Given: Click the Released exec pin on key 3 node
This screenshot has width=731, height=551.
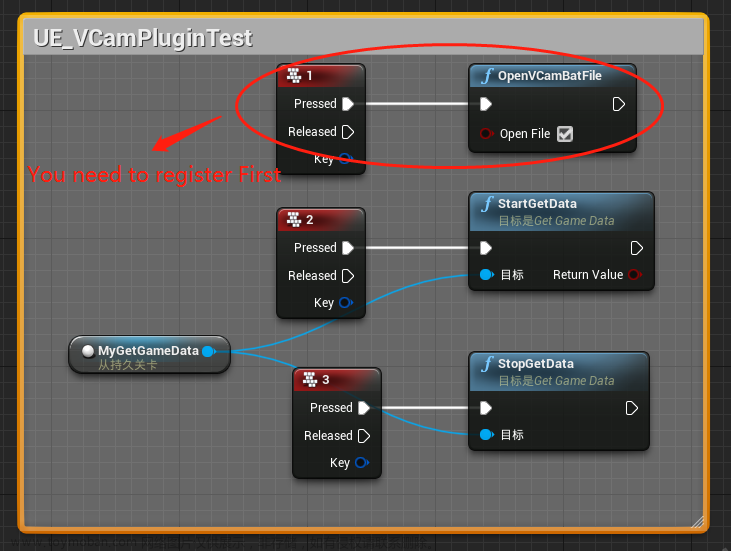Looking at the screenshot, I should (364, 436).
